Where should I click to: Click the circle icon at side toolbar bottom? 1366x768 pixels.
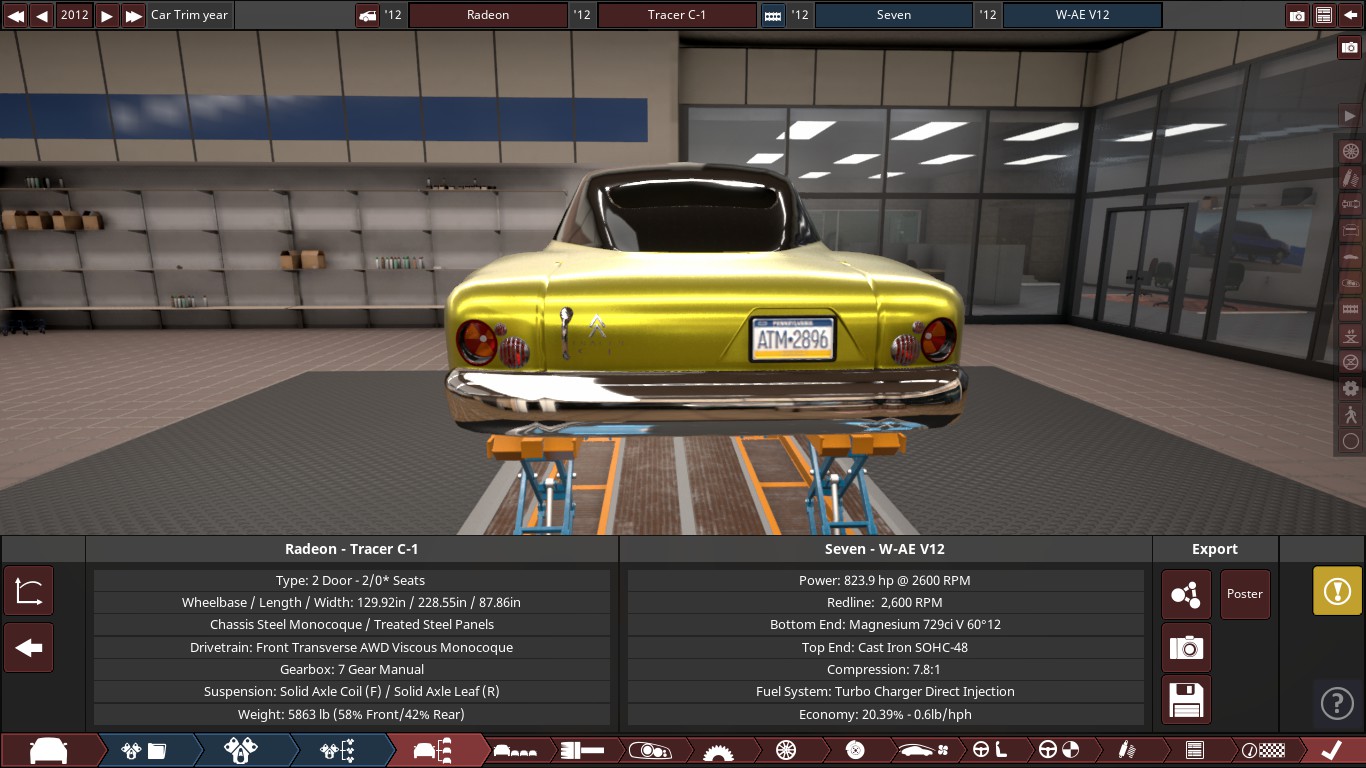coord(1350,441)
